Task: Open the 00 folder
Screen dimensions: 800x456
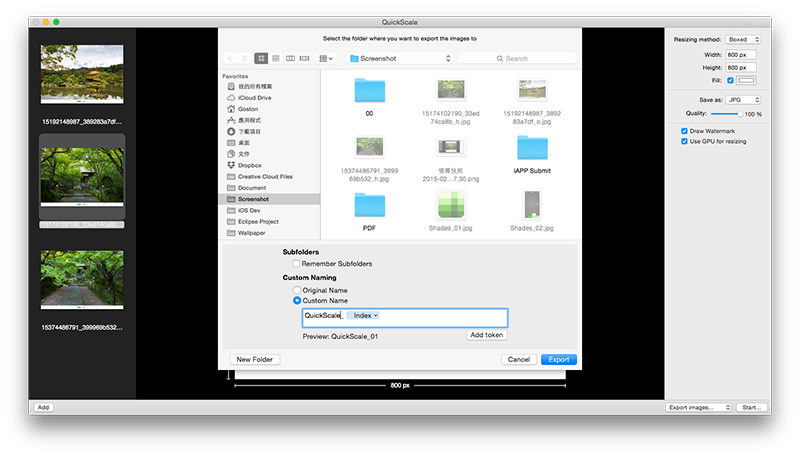Action: (369, 91)
